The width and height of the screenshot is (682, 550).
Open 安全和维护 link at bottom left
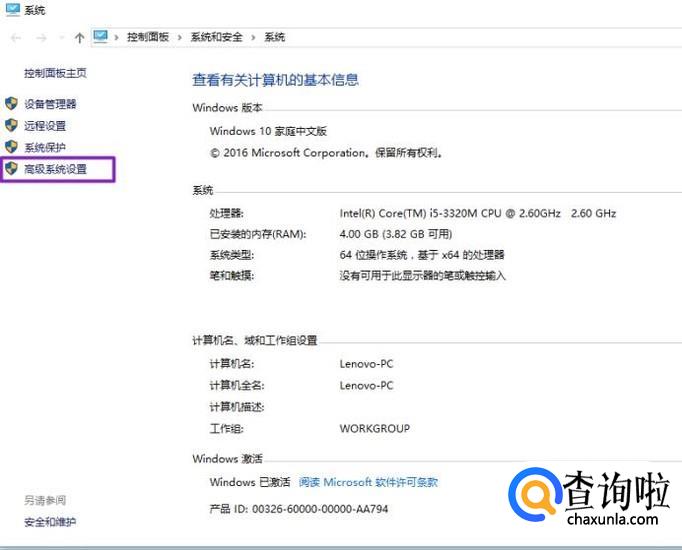50,522
